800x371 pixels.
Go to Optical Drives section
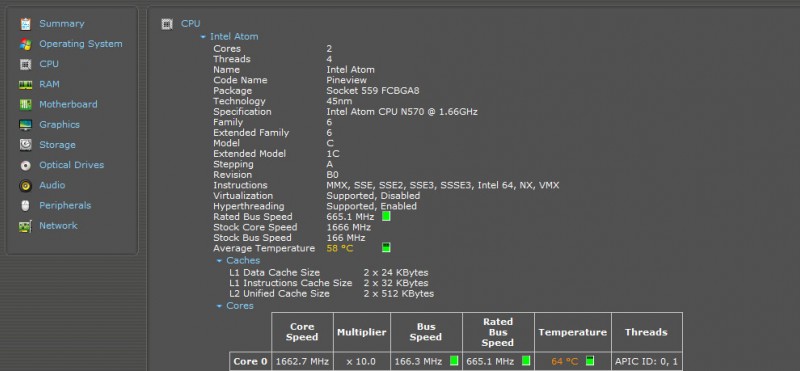pyautogui.click(x=71, y=165)
